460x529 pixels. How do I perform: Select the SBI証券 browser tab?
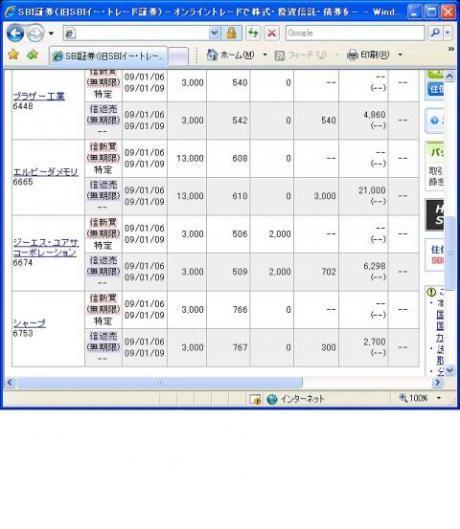109,56
